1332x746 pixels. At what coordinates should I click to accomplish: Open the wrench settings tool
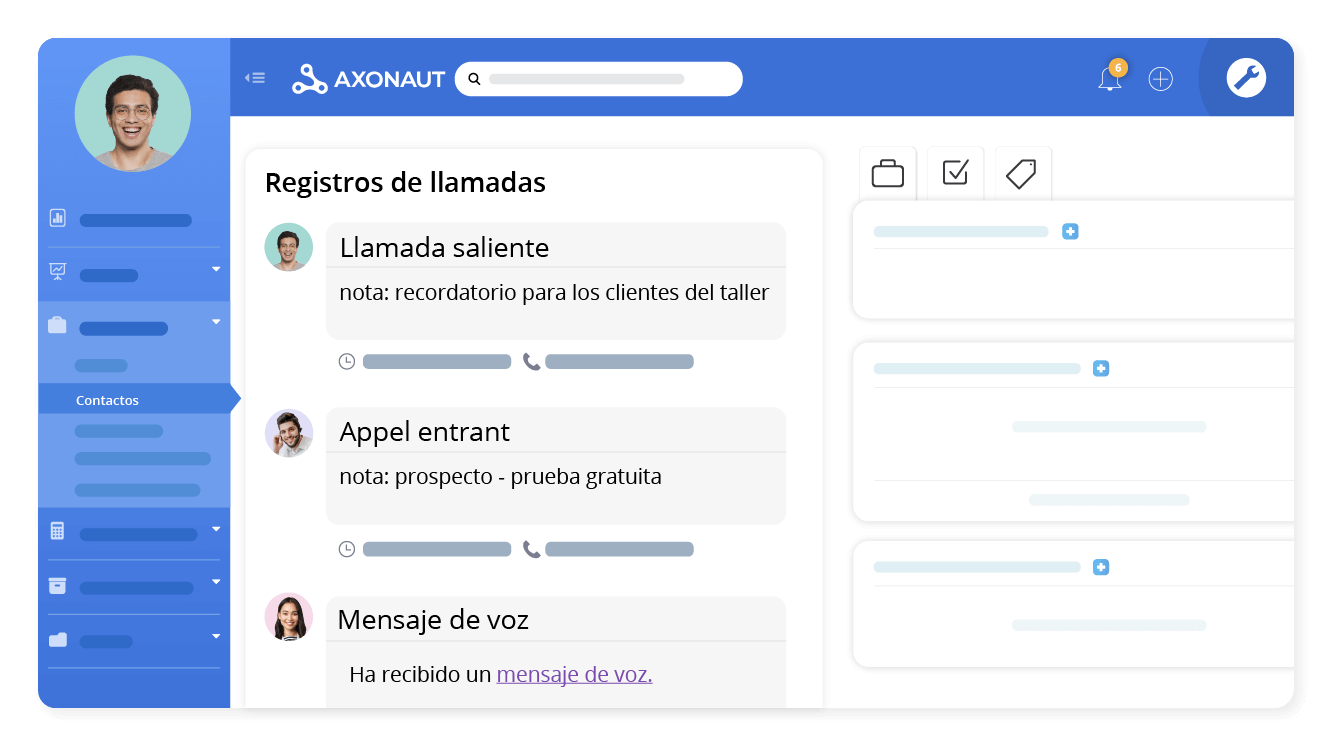click(x=1246, y=78)
